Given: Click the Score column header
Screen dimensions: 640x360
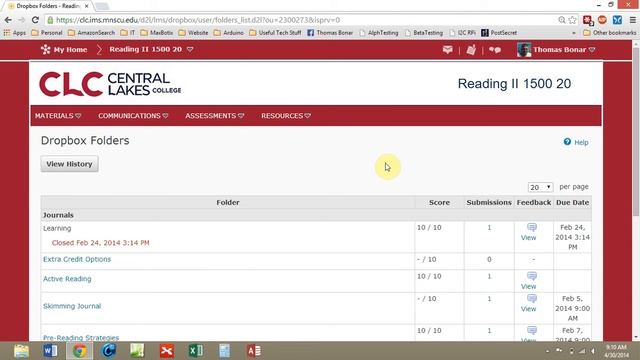Looking at the screenshot, I should [x=439, y=202].
